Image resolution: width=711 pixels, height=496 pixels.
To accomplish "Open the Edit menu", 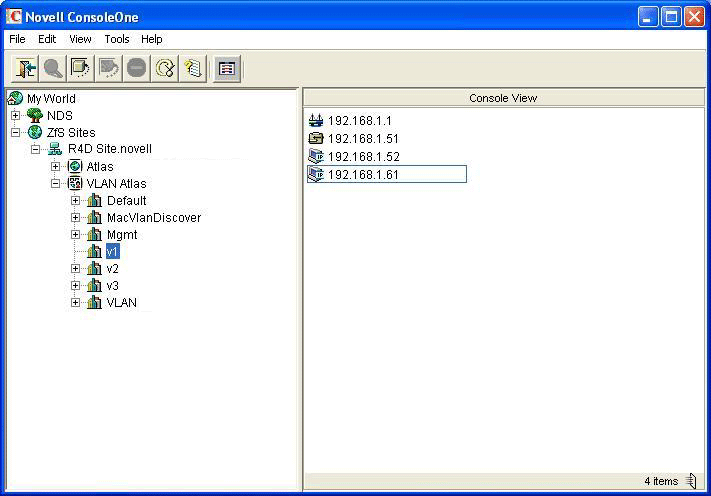I will tap(47, 39).
